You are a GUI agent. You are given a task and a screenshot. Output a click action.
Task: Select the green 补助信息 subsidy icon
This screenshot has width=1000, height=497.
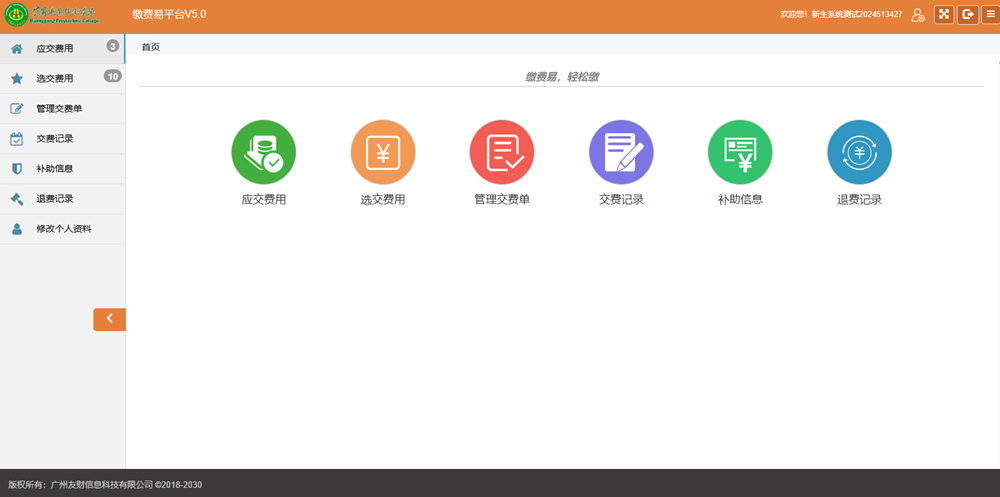click(740, 152)
